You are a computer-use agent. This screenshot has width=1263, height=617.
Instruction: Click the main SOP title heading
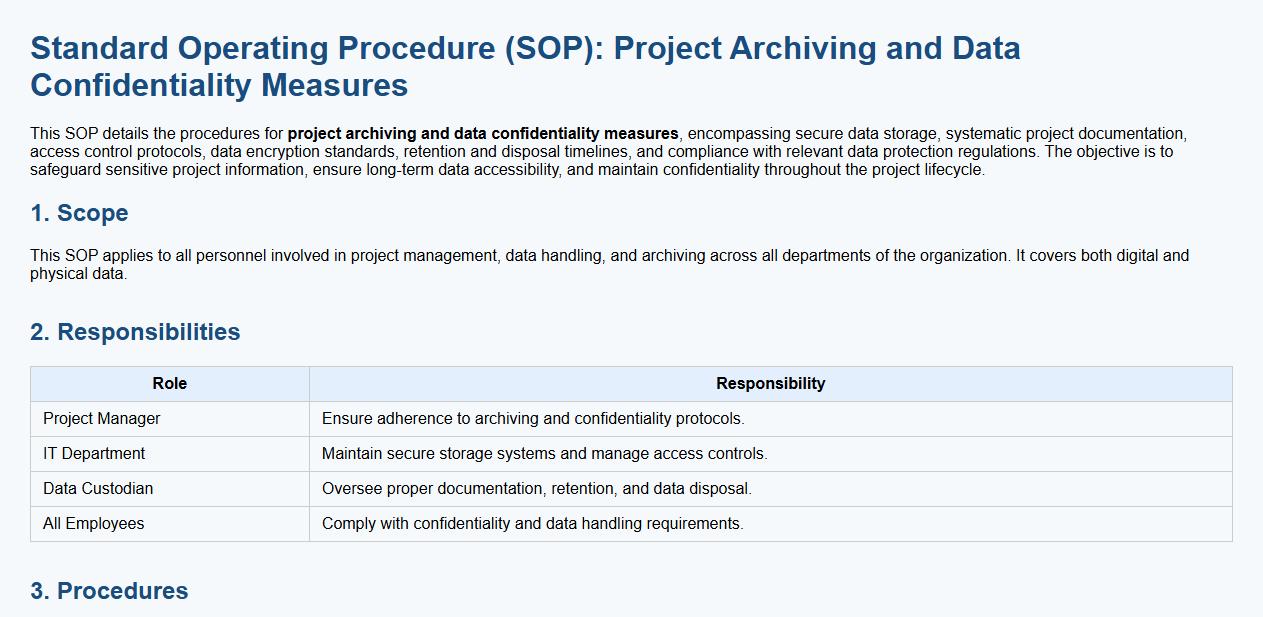525,66
